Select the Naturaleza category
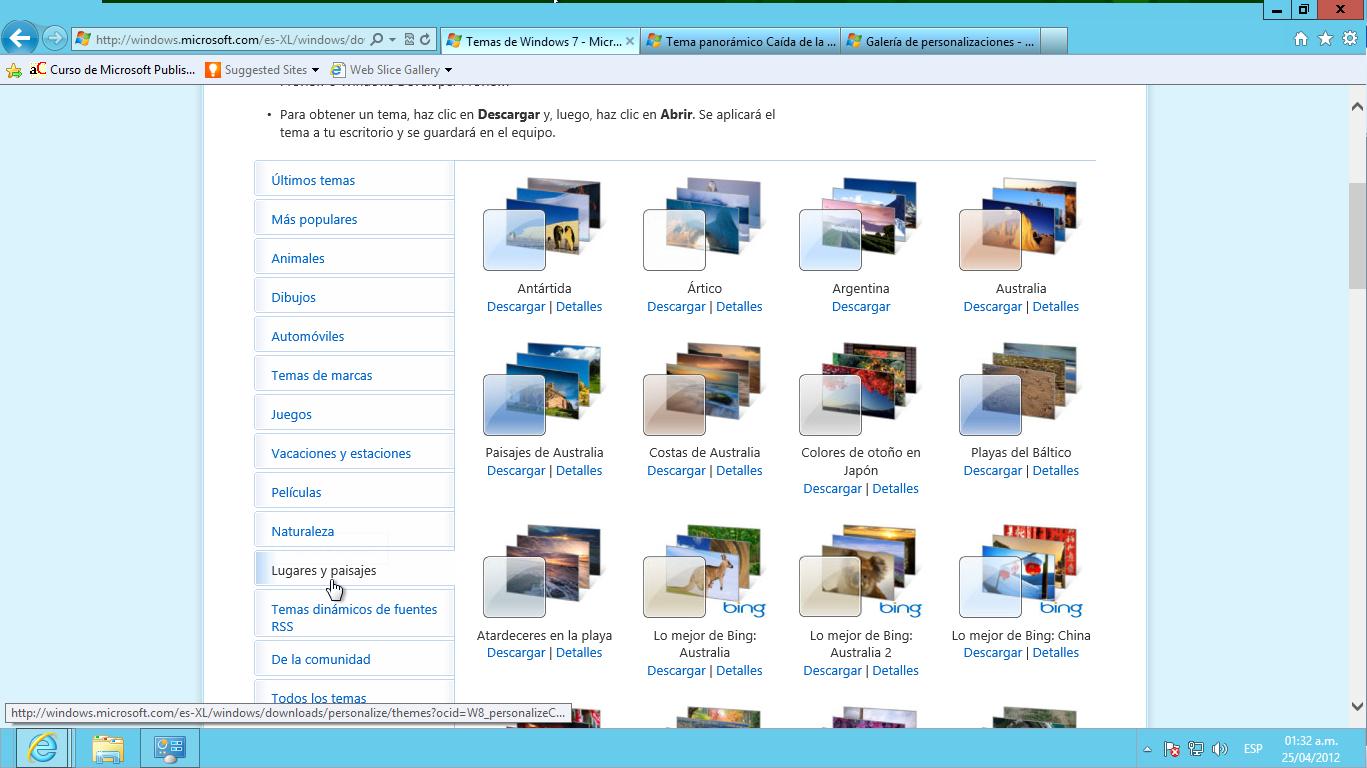1367x768 pixels. point(303,531)
